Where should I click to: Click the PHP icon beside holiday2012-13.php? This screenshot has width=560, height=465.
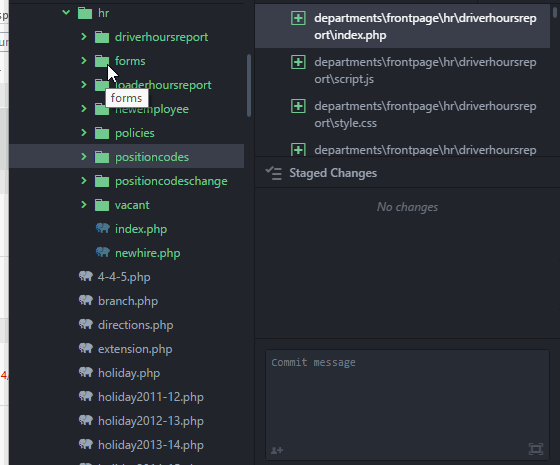(86, 420)
